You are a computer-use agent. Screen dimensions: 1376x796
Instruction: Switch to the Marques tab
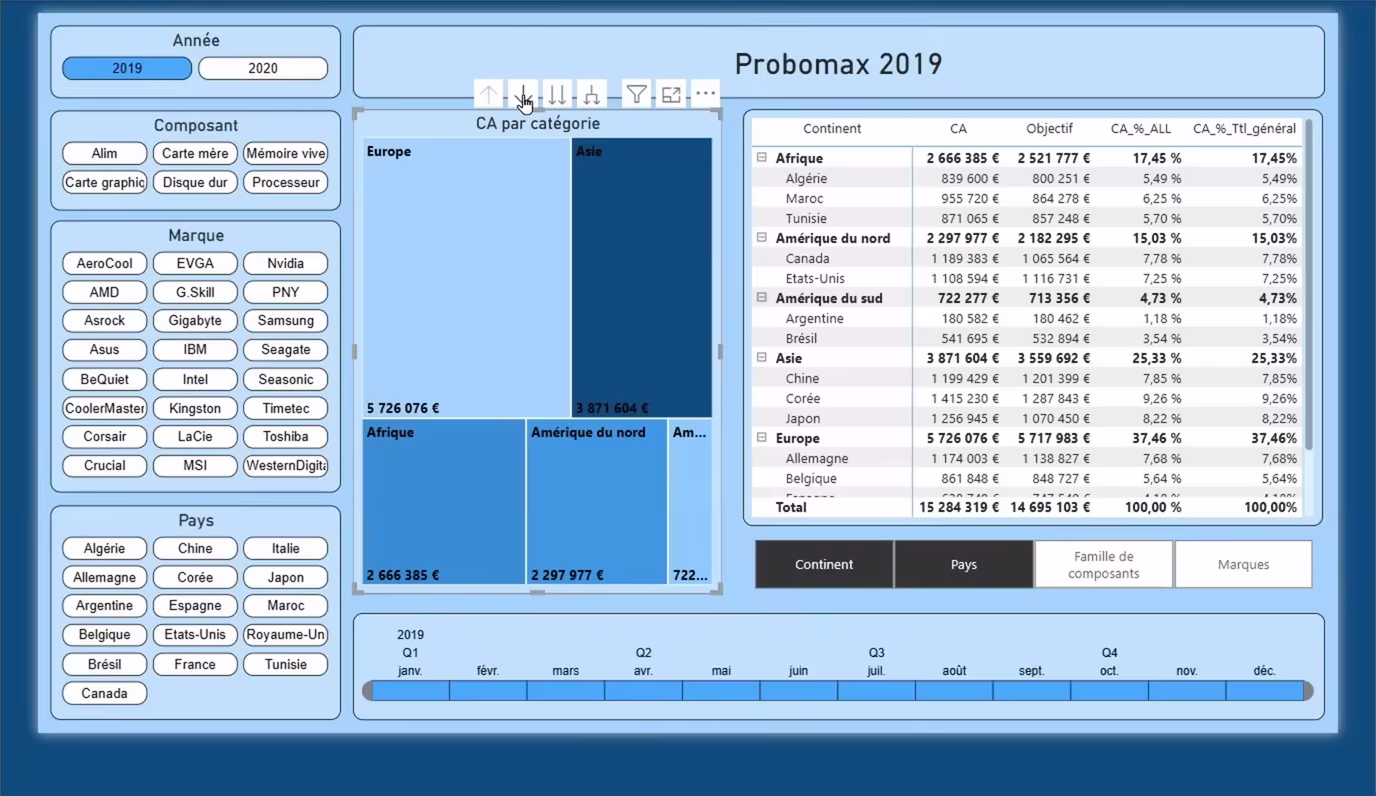(x=1243, y=565)
